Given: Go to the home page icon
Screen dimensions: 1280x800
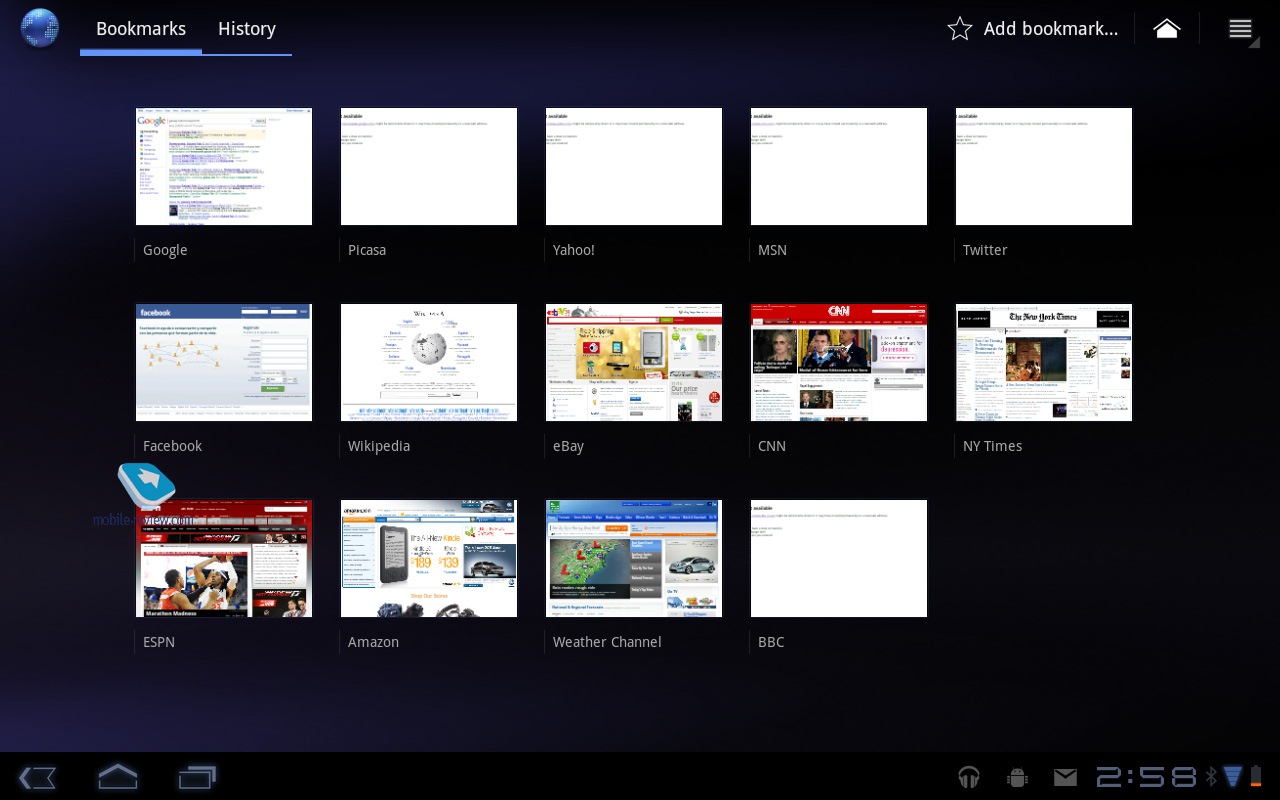Looking at the screenshot, I should [x=1166, y=29].
